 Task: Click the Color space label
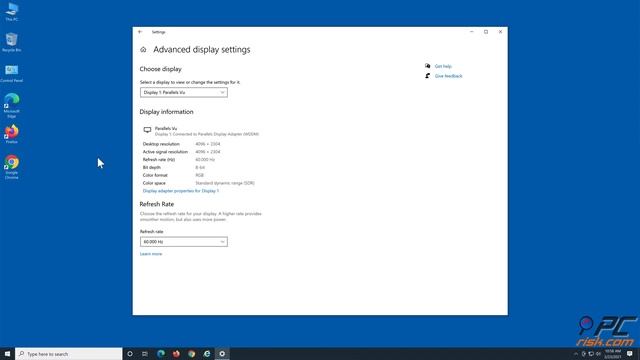tap(154, 183)
